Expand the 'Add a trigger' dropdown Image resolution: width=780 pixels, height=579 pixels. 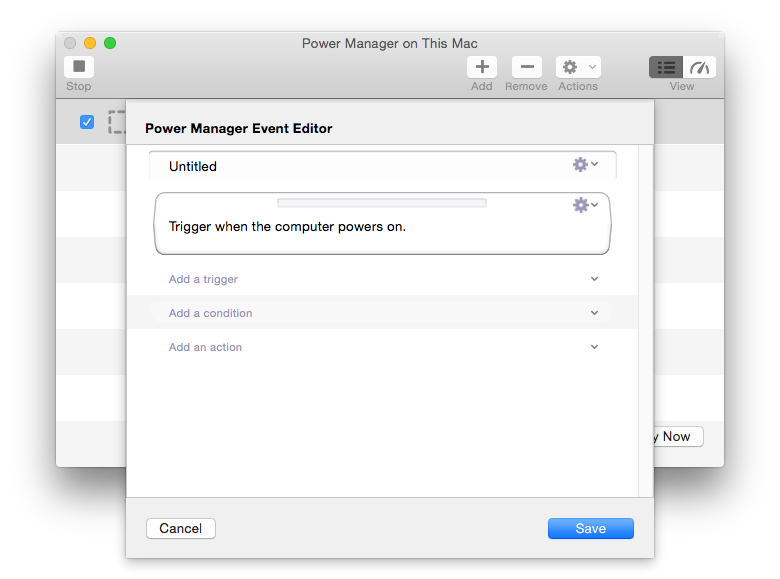383,279
